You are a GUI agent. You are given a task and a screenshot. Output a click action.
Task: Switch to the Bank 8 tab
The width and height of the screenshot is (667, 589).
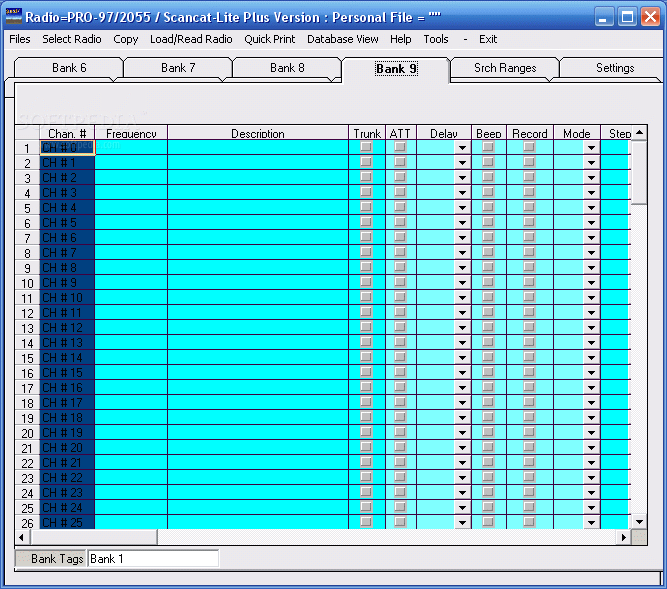tap(287, 68)
